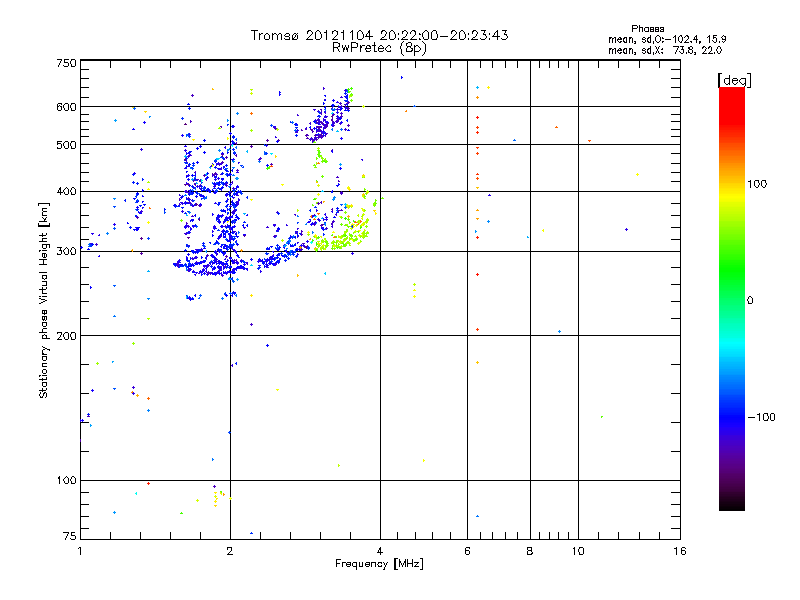Click the '-100' colorbar tick label
Image resolution: width=800 pixels, height=600 pixels.
[761, 417]
